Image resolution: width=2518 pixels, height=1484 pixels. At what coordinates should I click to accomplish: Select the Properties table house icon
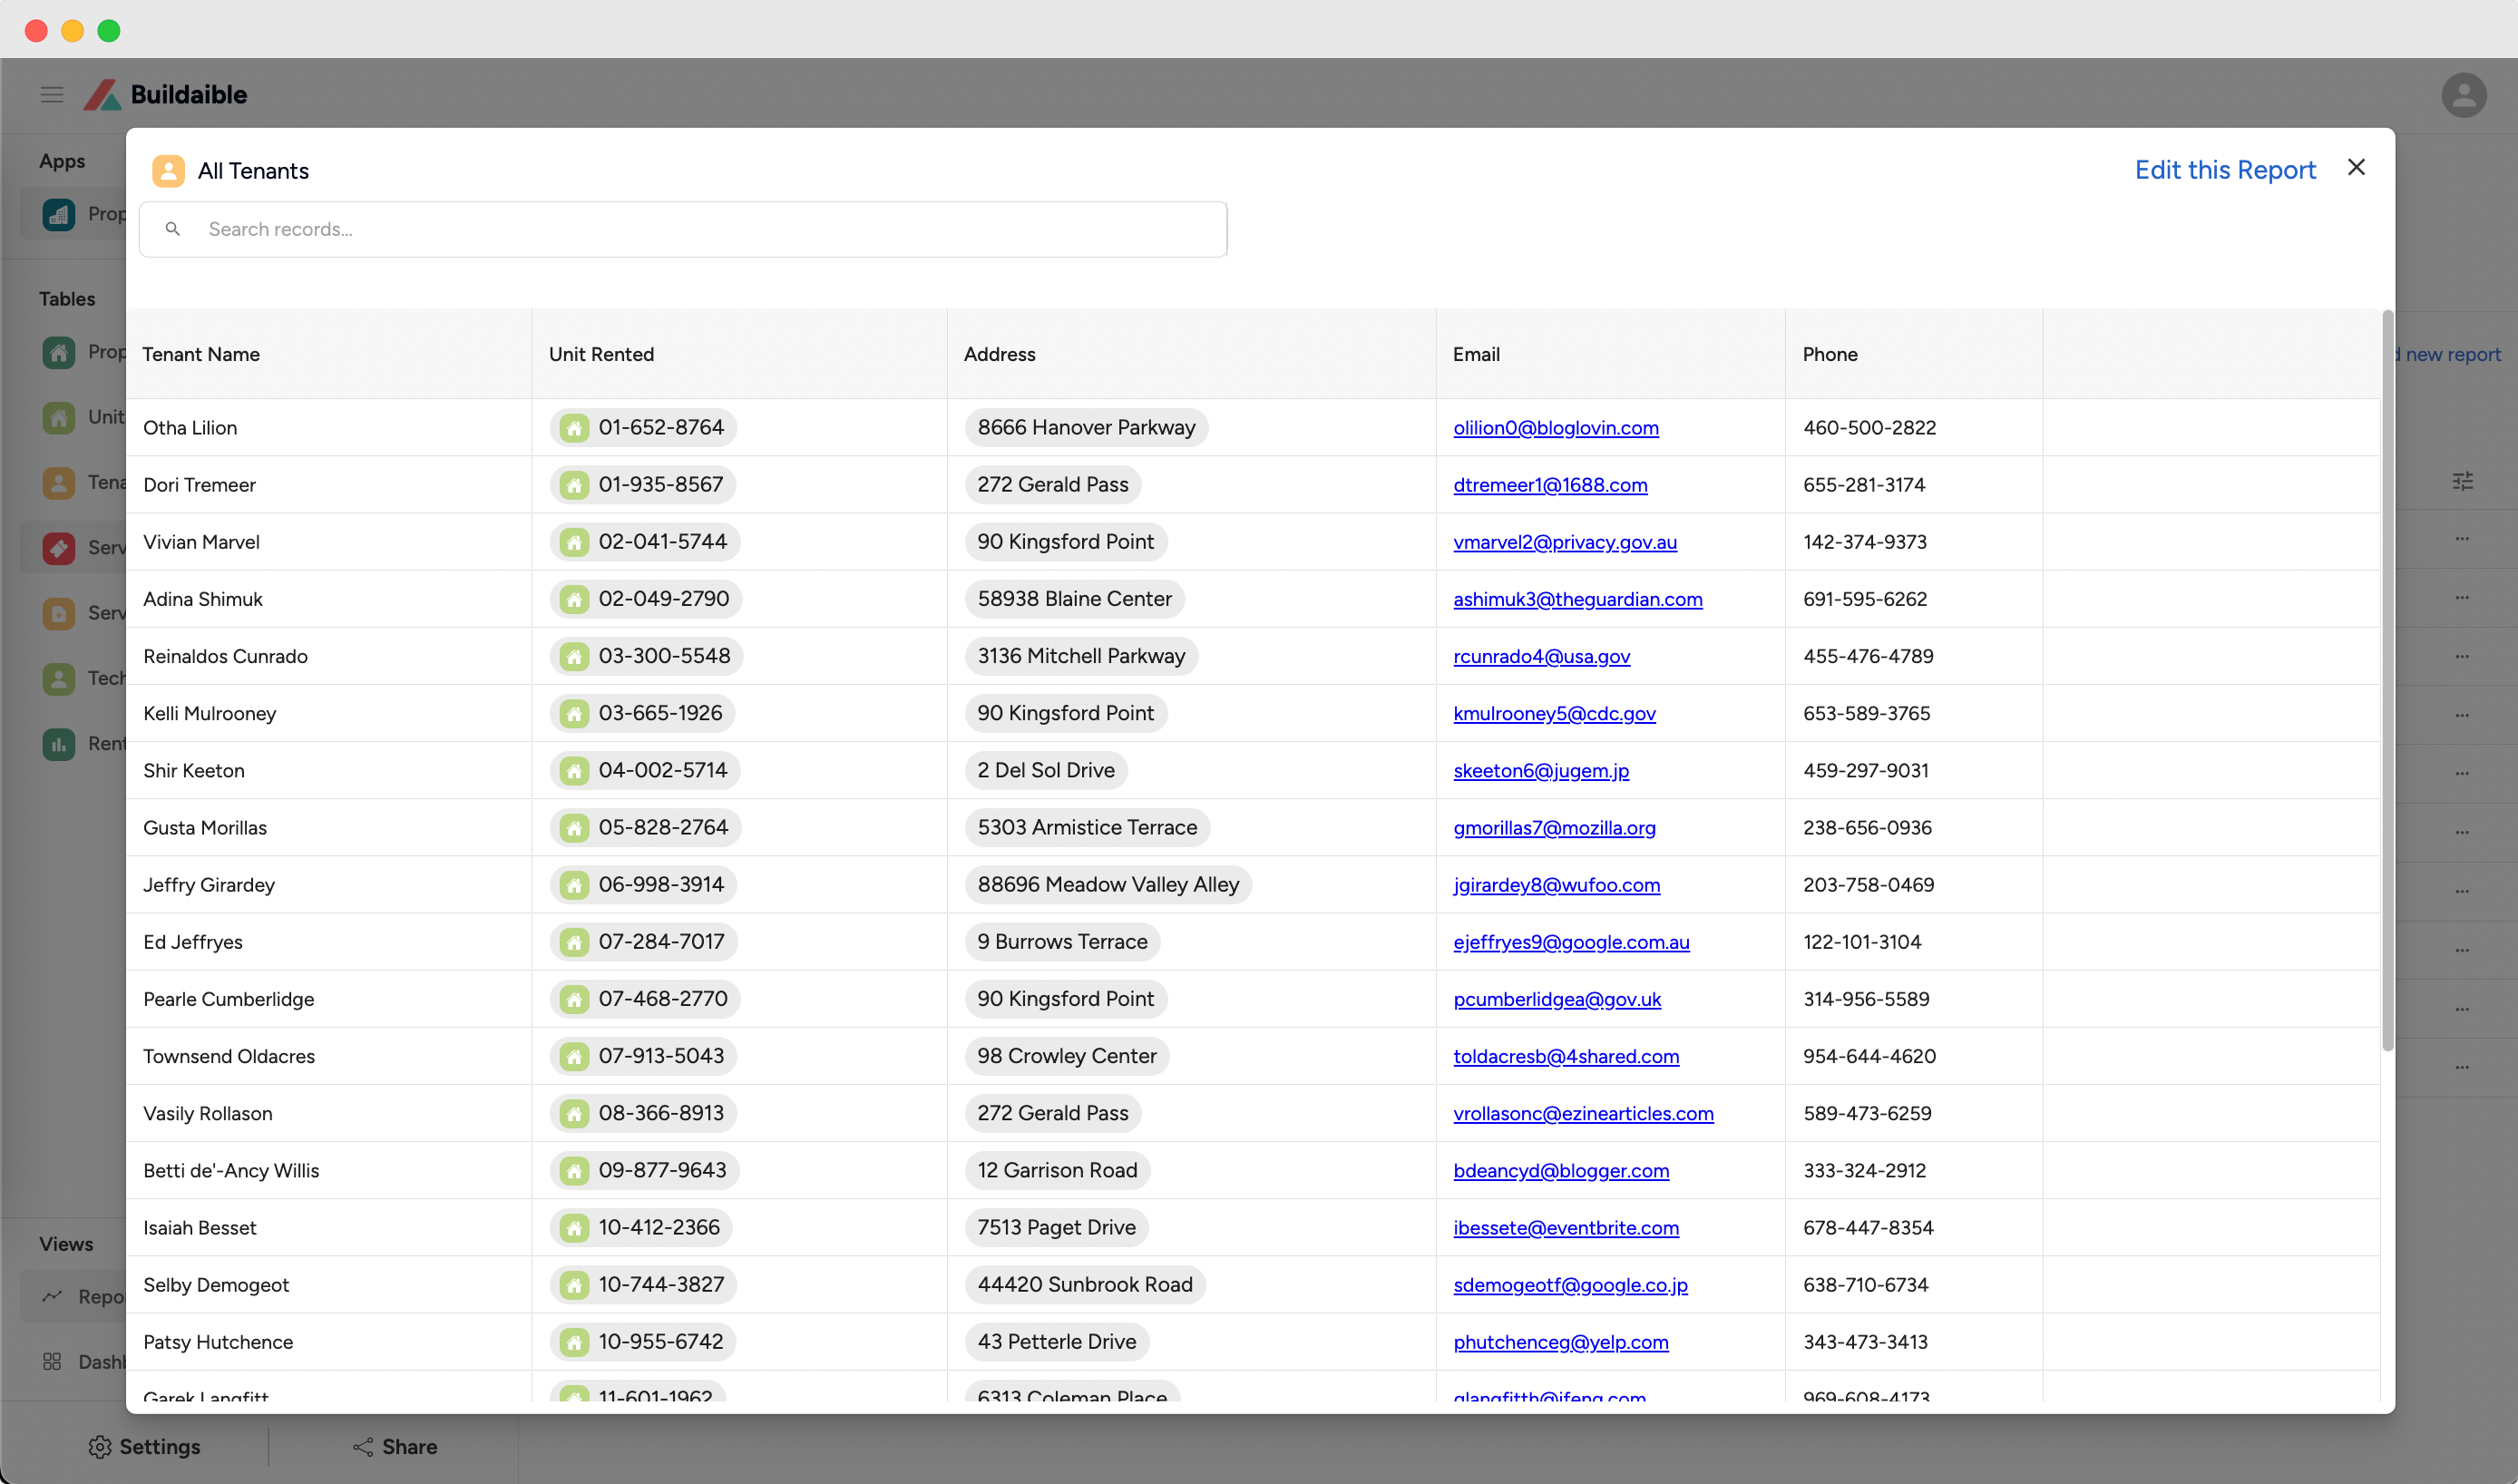(59, 352)
